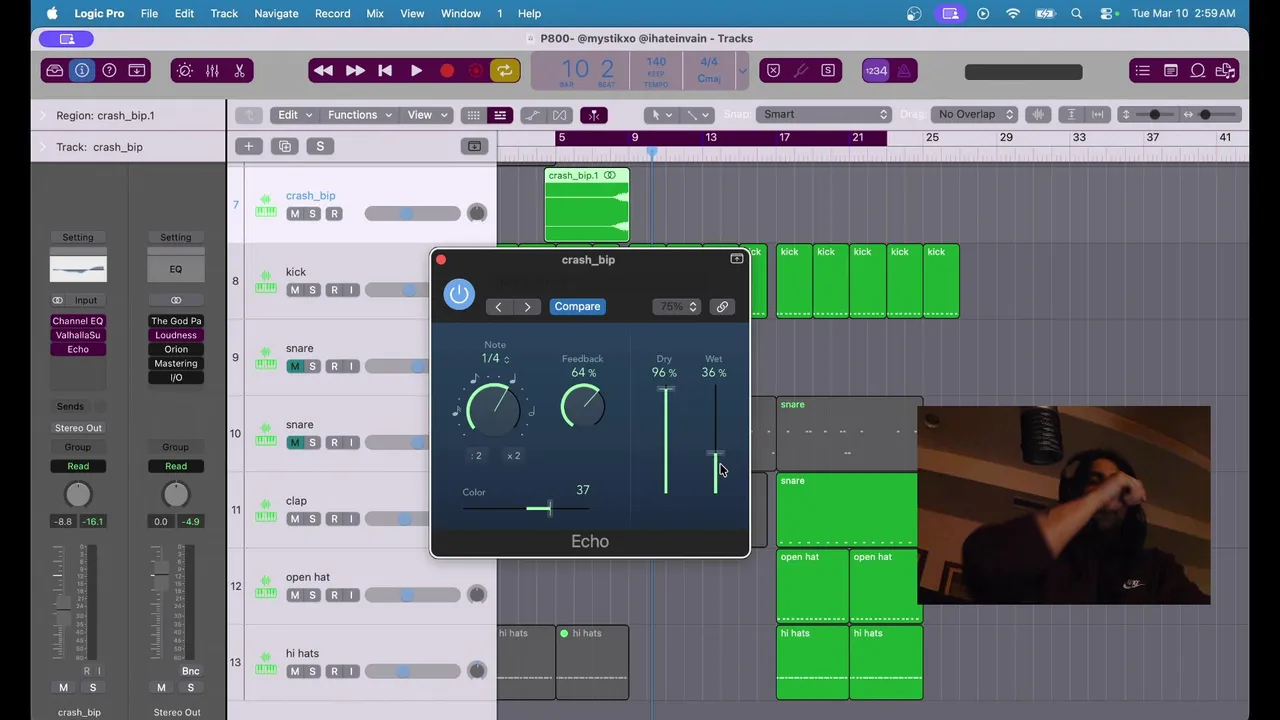Fast forward the playhead
The image size is (1280, 720).
coord(354,71)
